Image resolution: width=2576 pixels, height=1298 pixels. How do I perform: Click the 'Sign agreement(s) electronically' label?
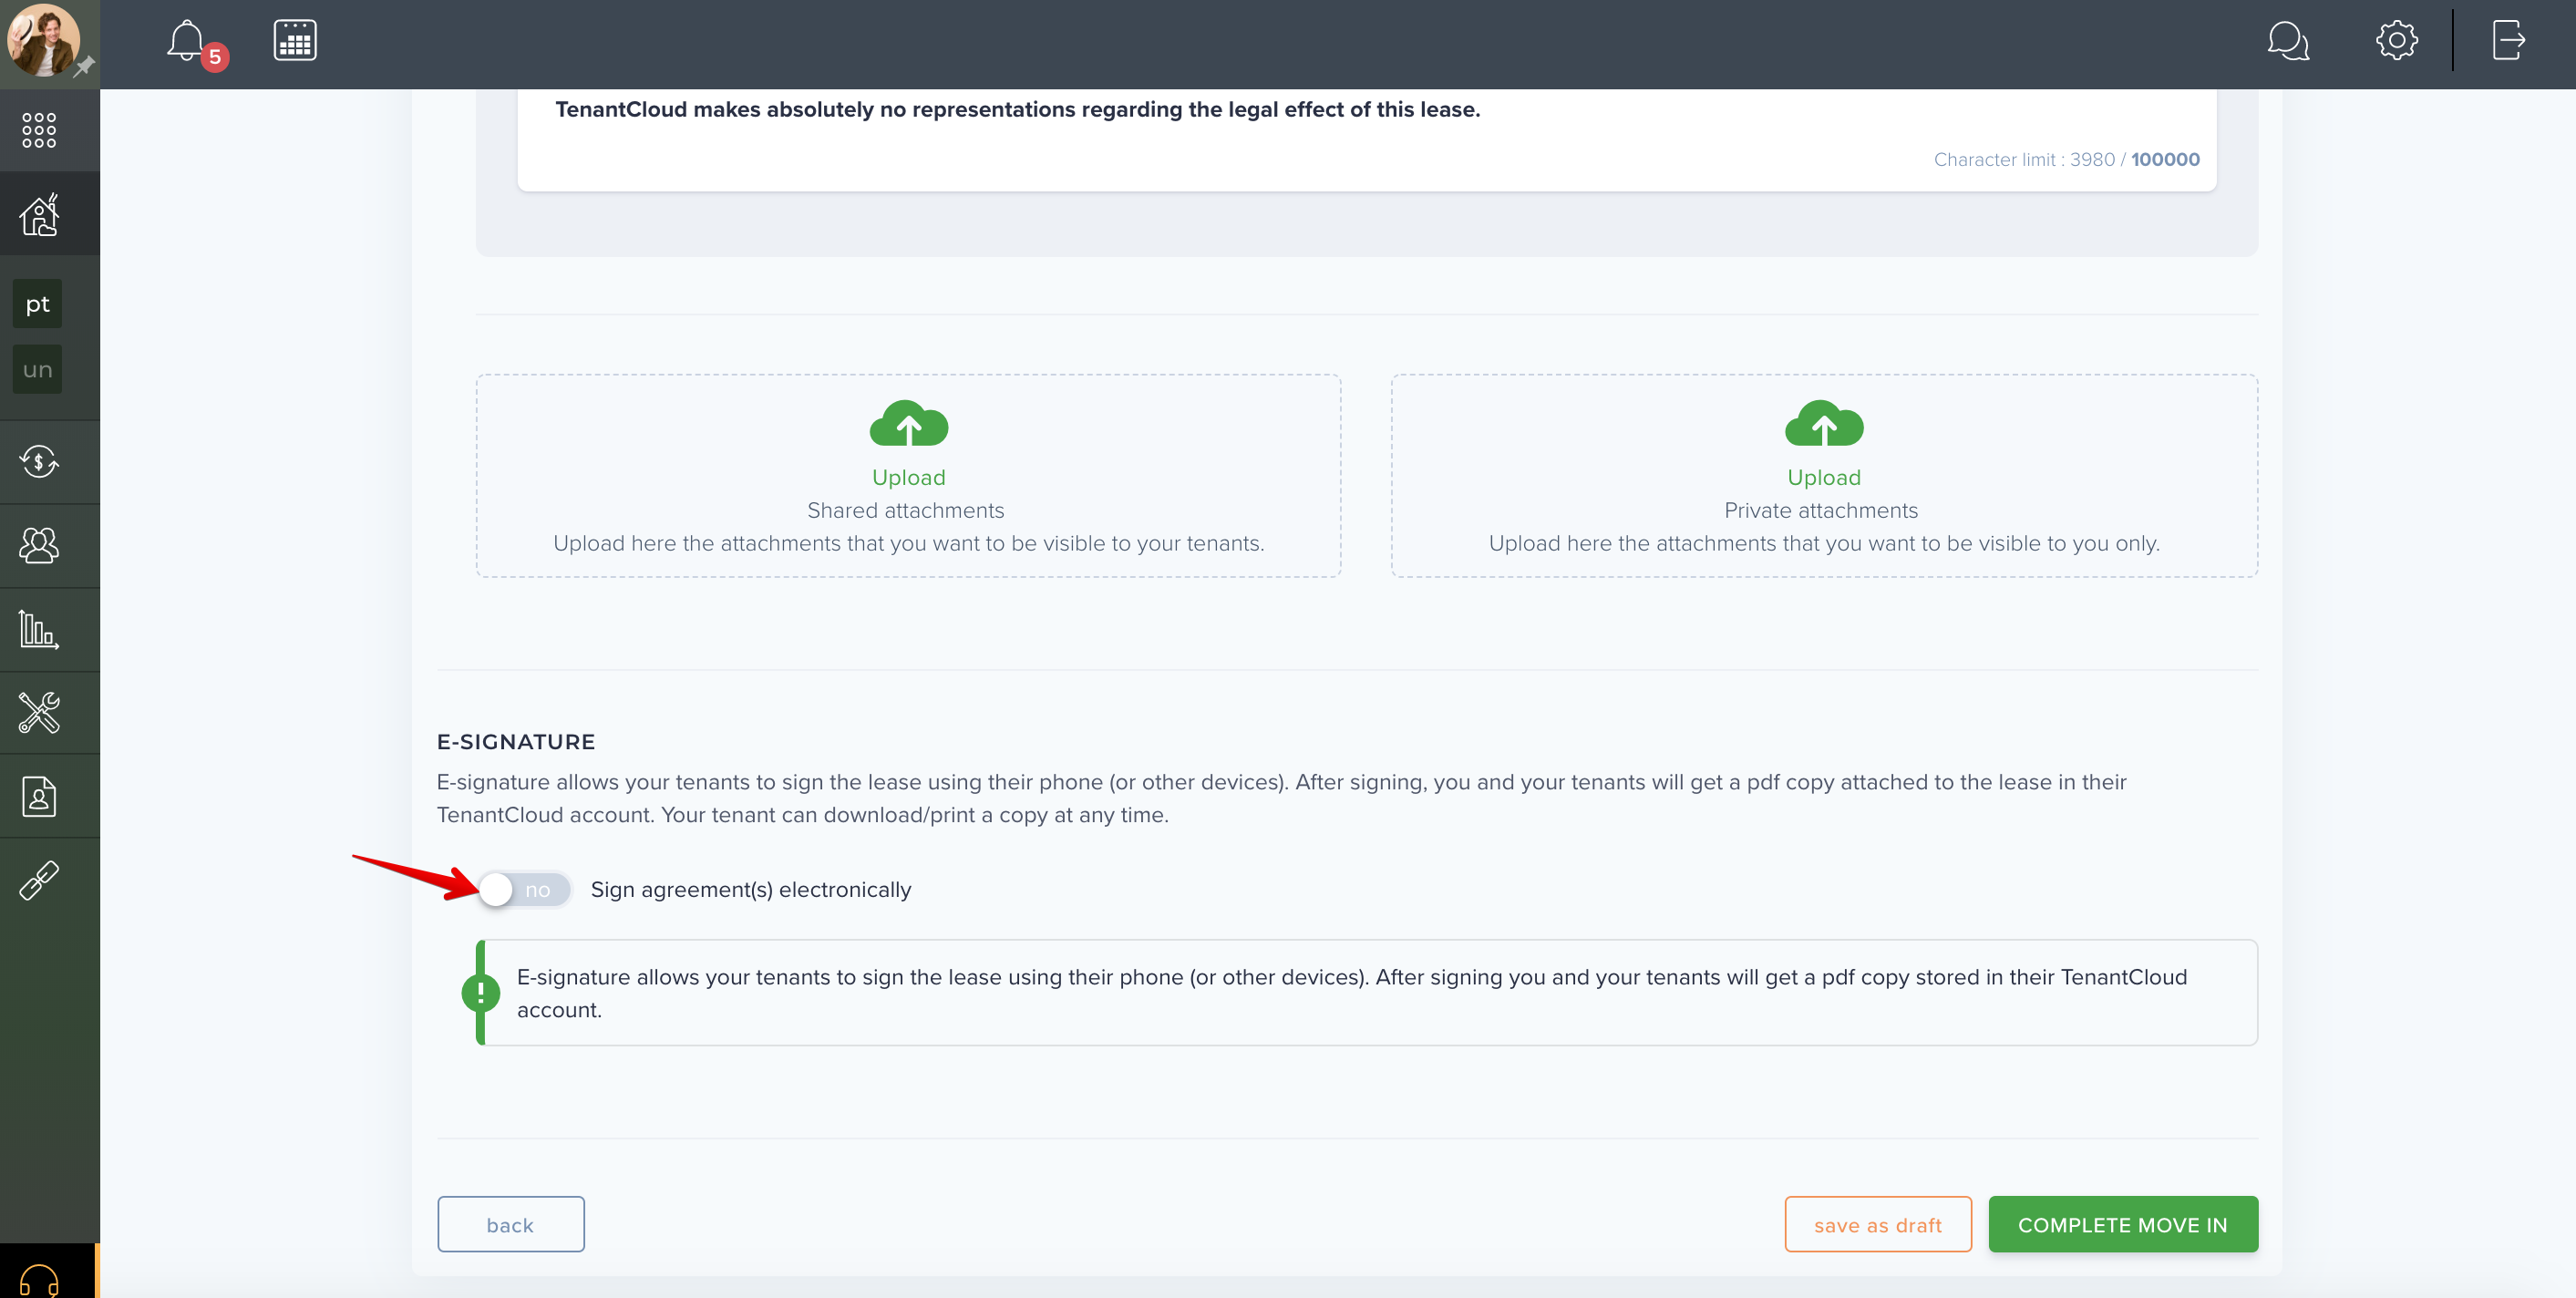pos(751,890)
